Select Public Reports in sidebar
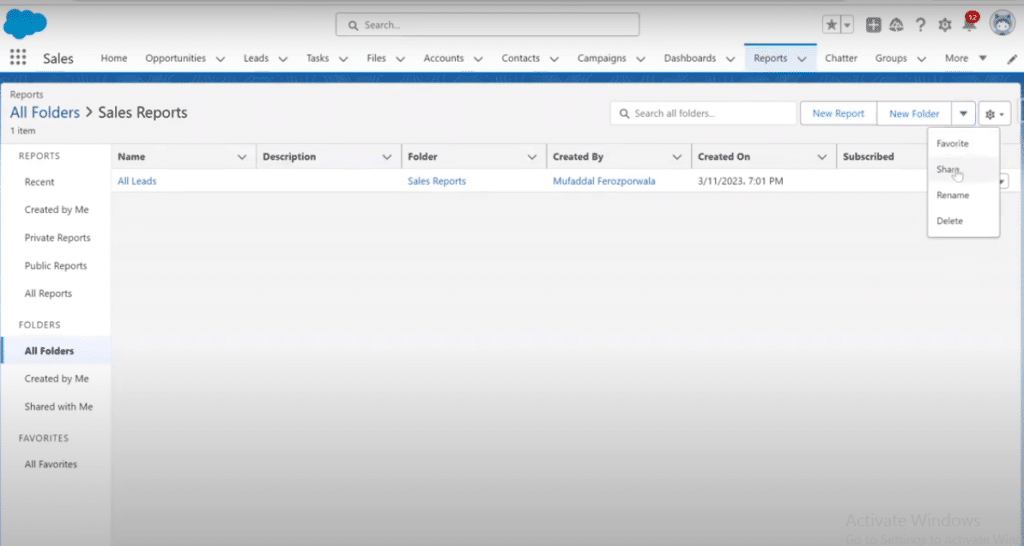The image size is (1024, 546). click(x=56, y=266)
